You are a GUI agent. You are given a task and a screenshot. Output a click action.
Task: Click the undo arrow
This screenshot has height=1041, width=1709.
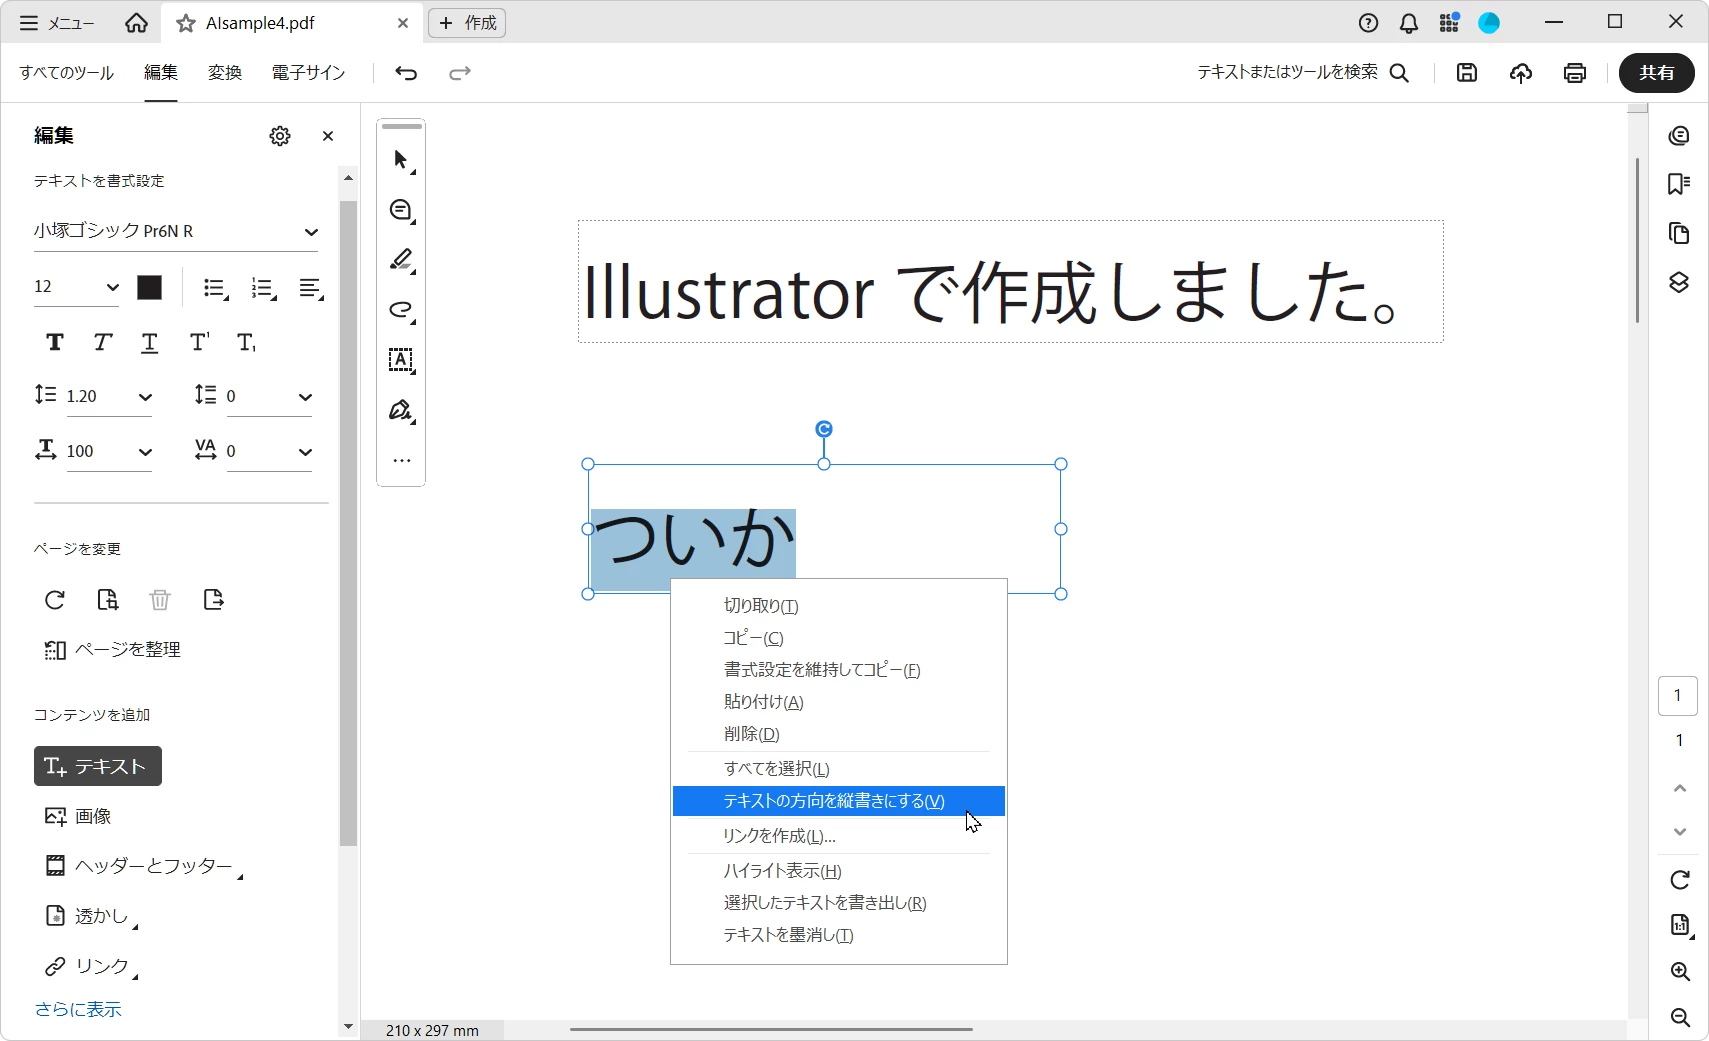coord(406,73)
